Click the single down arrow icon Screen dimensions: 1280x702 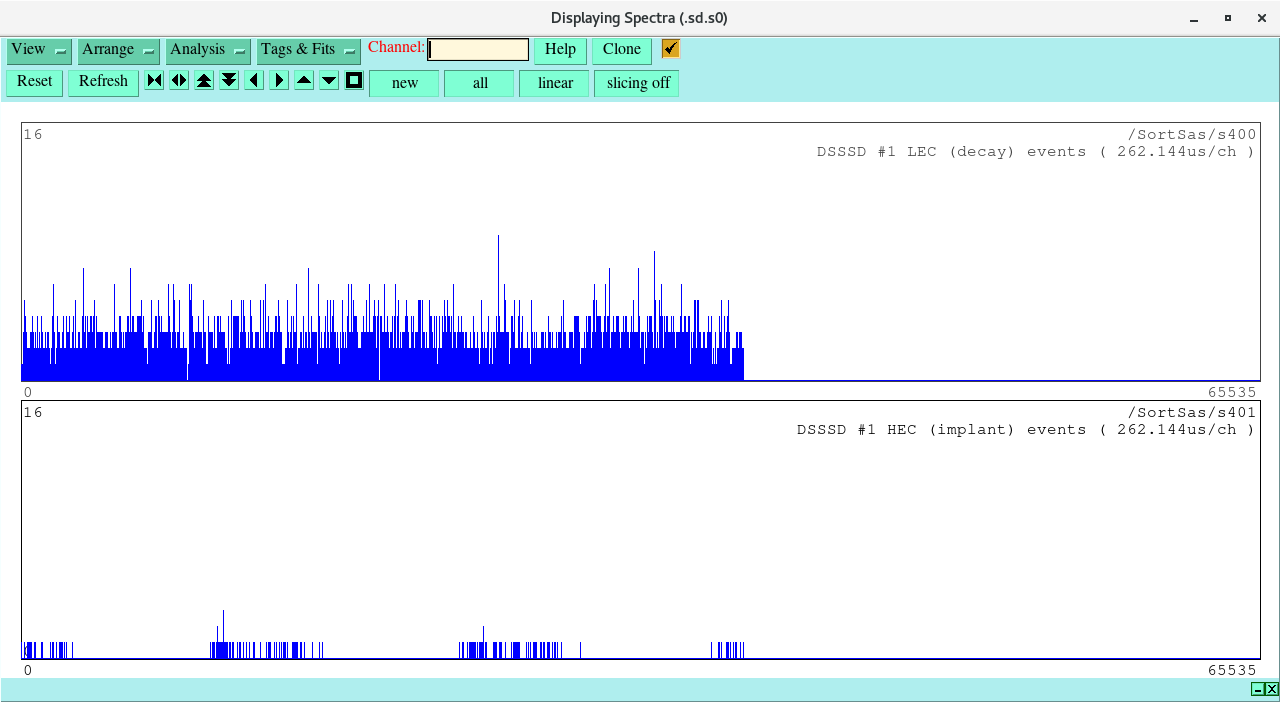tap(329, 81)
